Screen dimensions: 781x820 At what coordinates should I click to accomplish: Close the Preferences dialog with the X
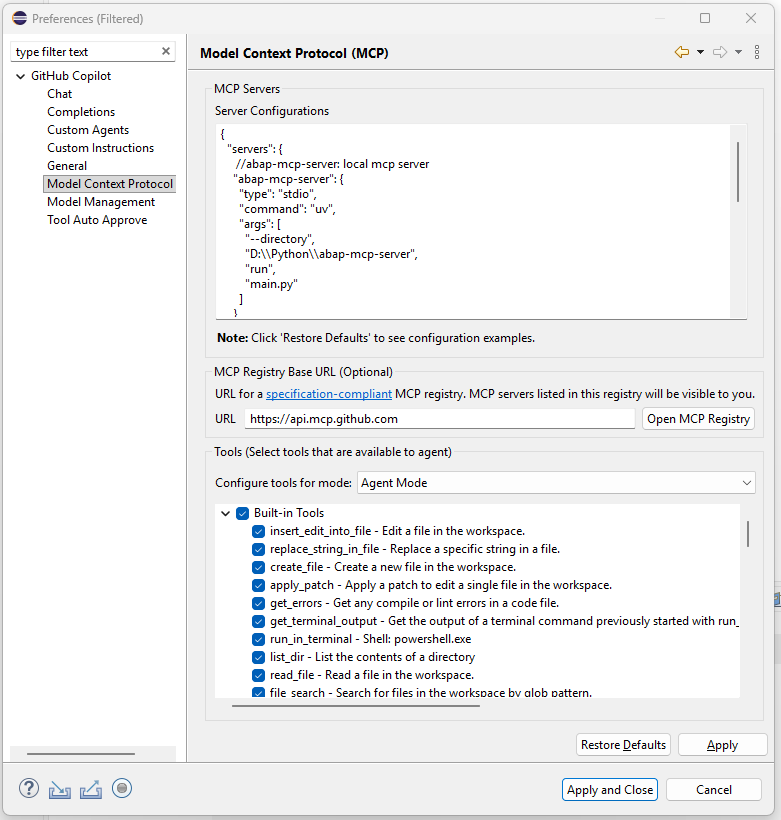751,18
